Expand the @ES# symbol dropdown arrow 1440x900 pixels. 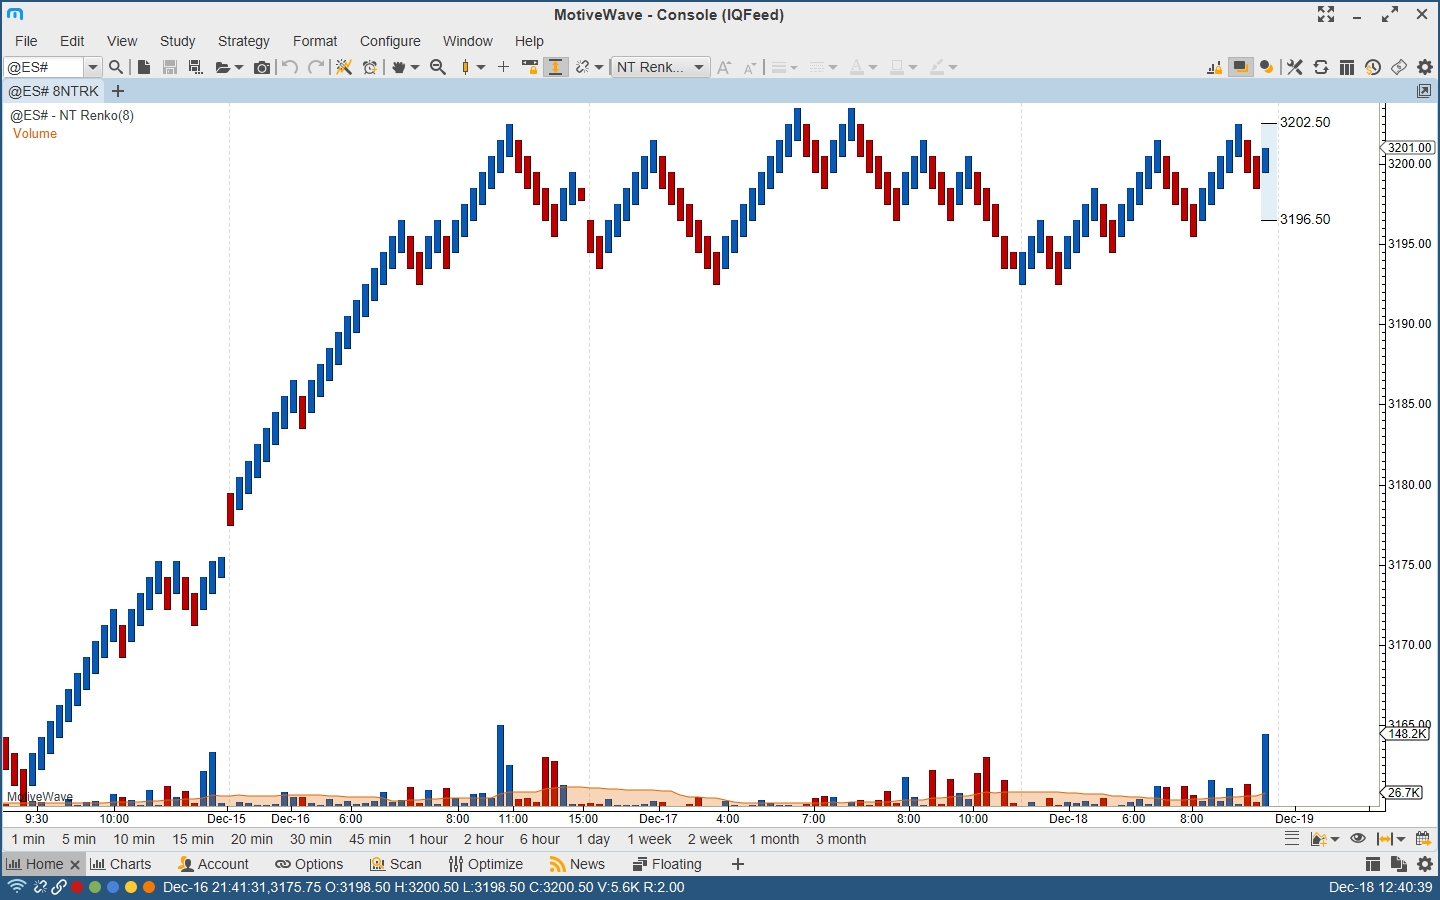pyautogui.click(x=92, y=67)
